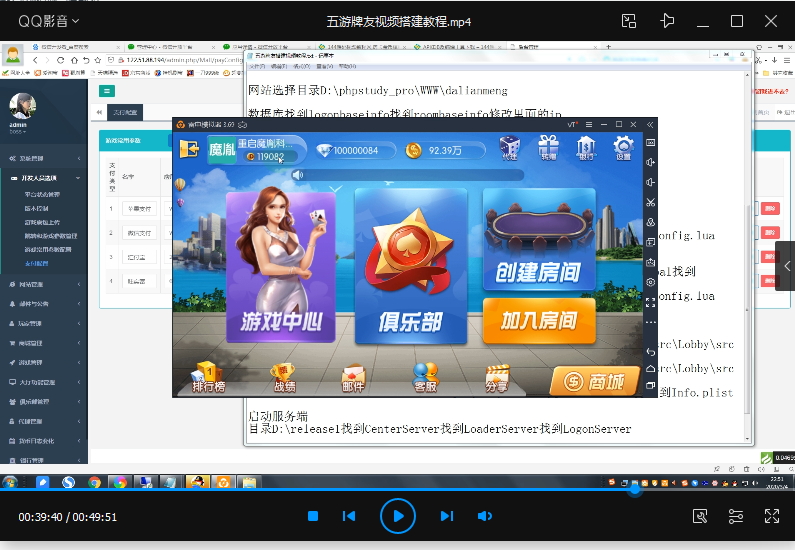Click the browser home icon

pos(74,60)
